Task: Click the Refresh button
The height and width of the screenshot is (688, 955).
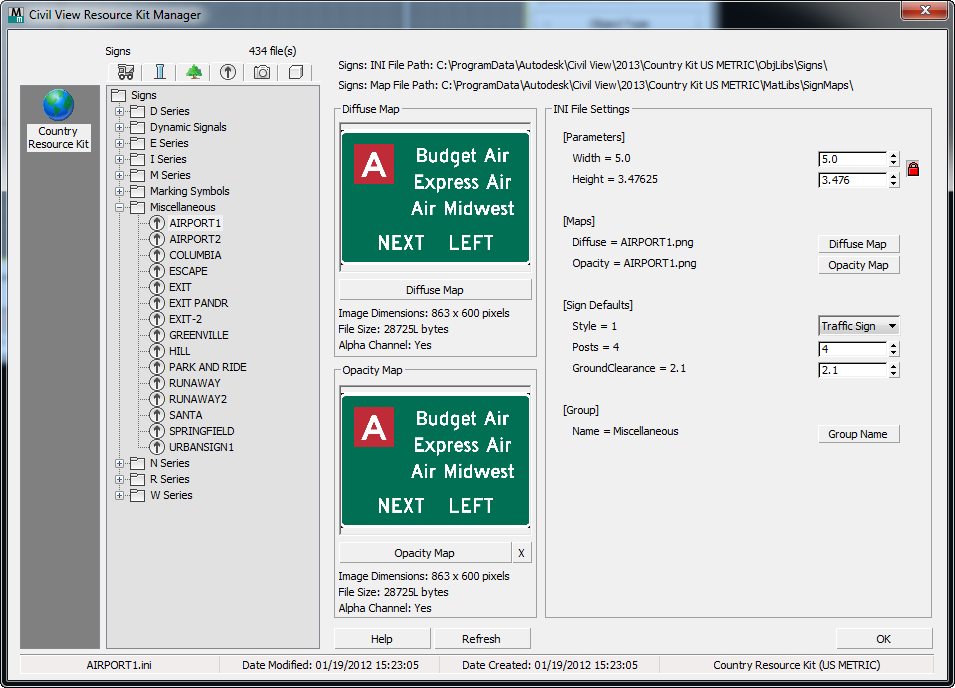Action: 481,639
